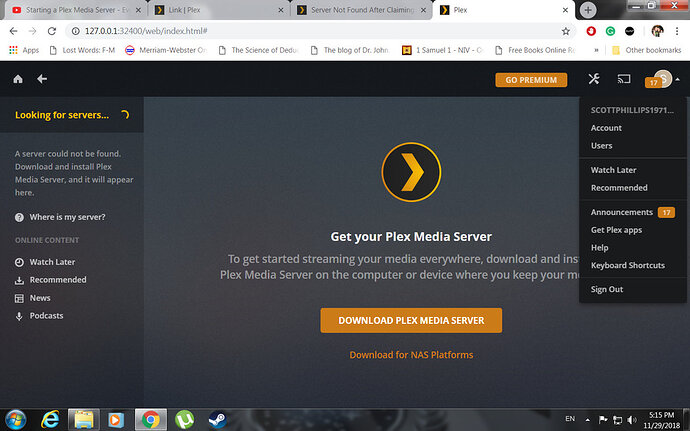Open Lost Words: F-M bookmark
The height and width of the screenshot is (431, 690).
click(82, 50)
